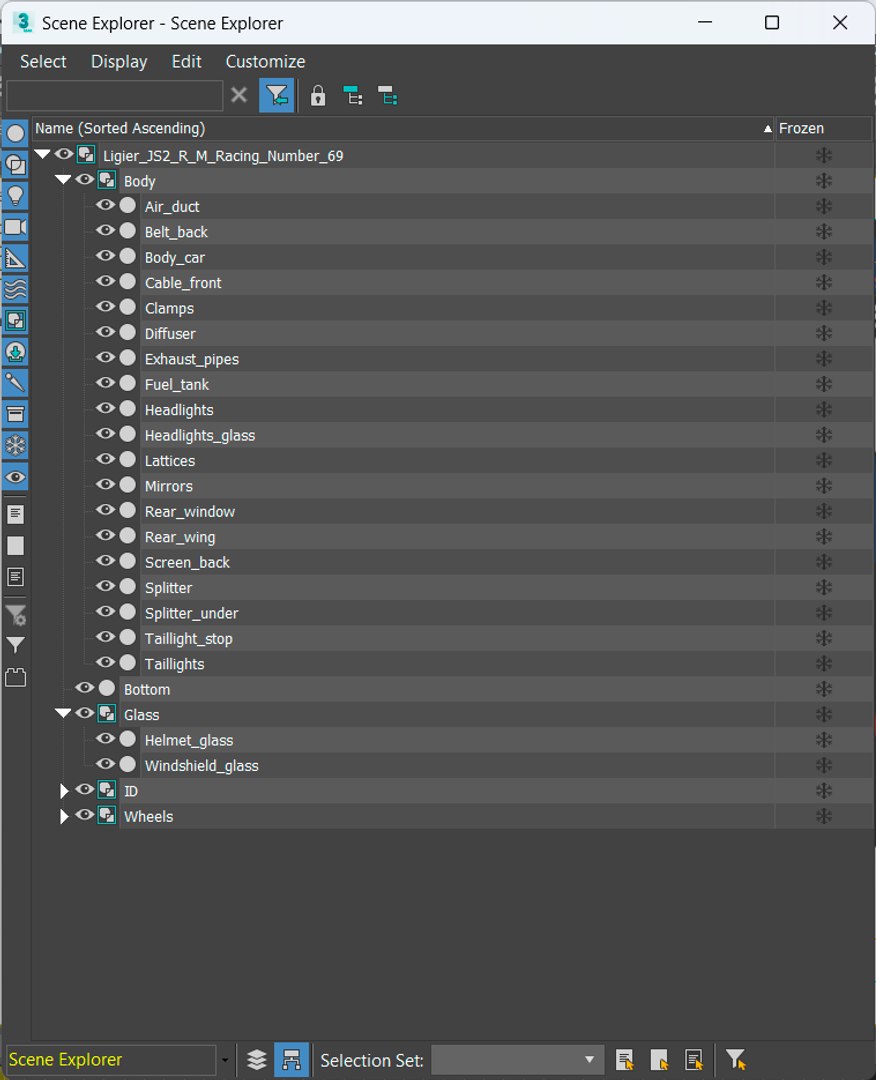This screenshot has width=876, height=1080.
Task: Switch to Sort By Layer mode
Action: coord(257,1059)
